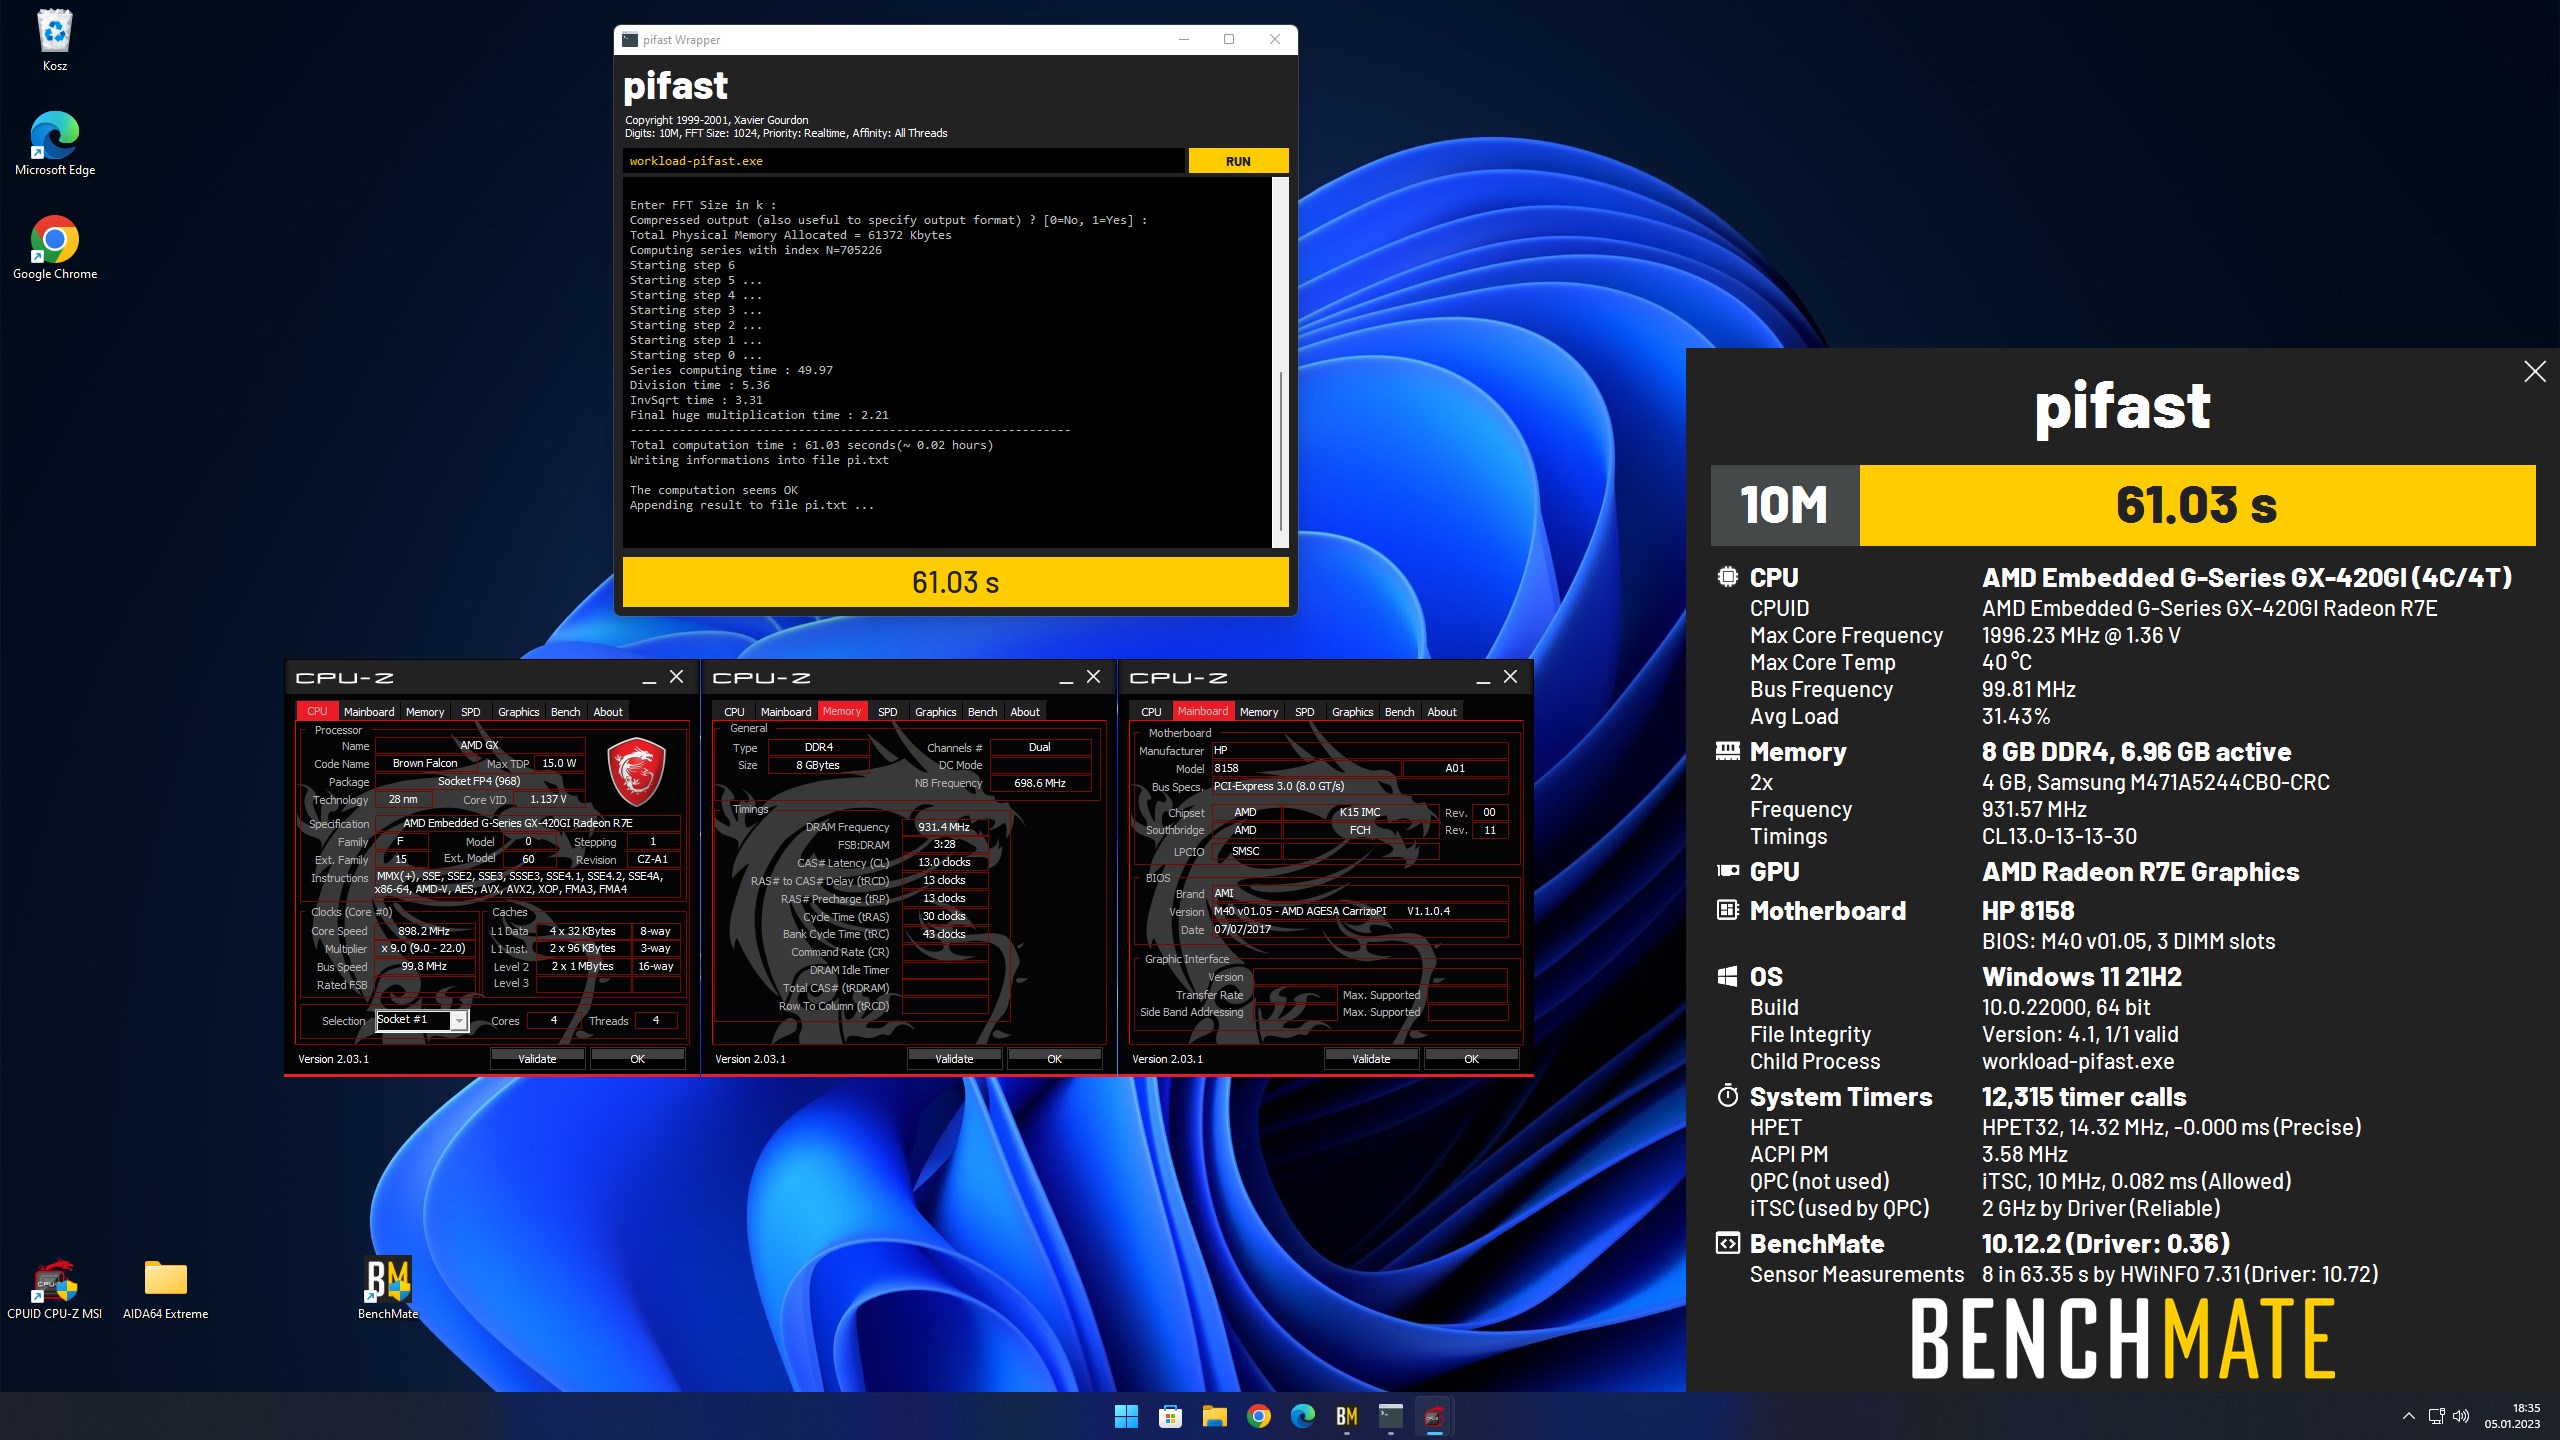Open Memory tab in right CPU-Z window
The image size is (2560, 1440).
point(1259,712)
